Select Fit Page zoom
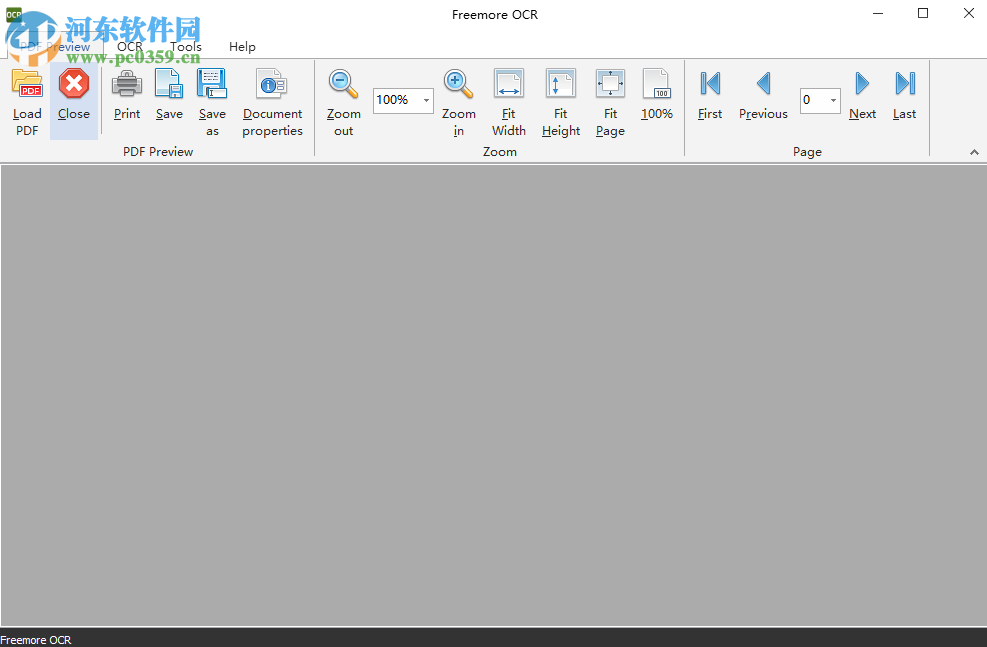 611,102
